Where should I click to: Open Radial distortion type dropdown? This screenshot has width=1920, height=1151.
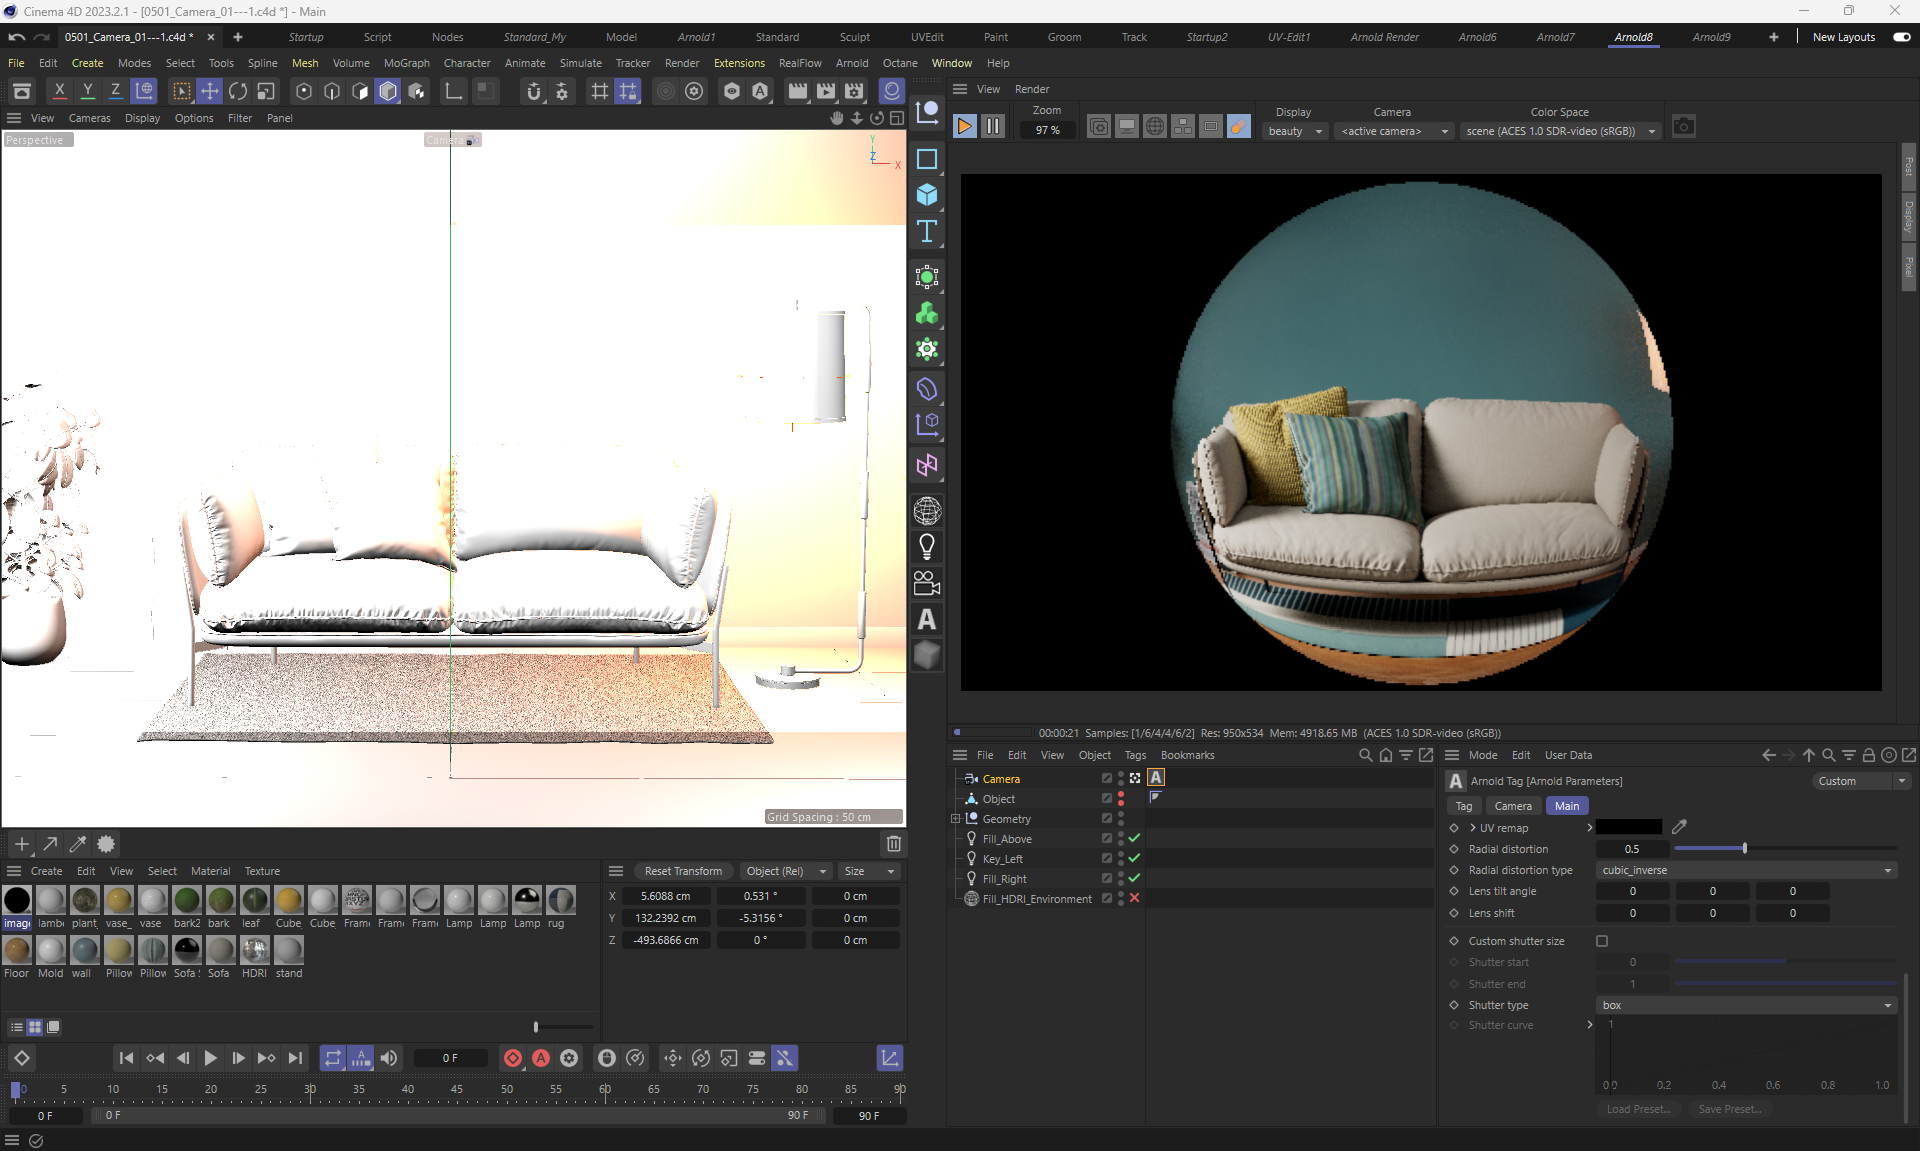point(1745,870)
